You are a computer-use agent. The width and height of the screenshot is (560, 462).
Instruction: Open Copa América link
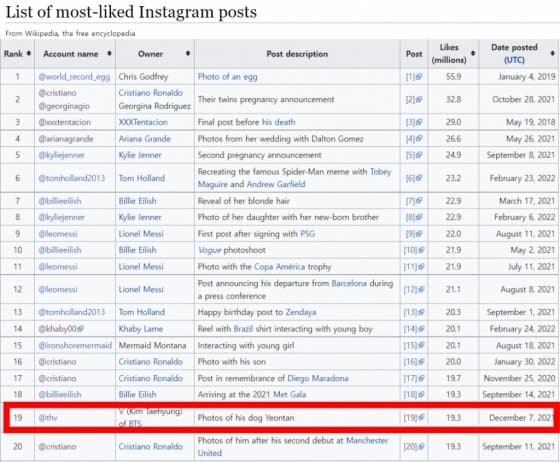point(280,267)
